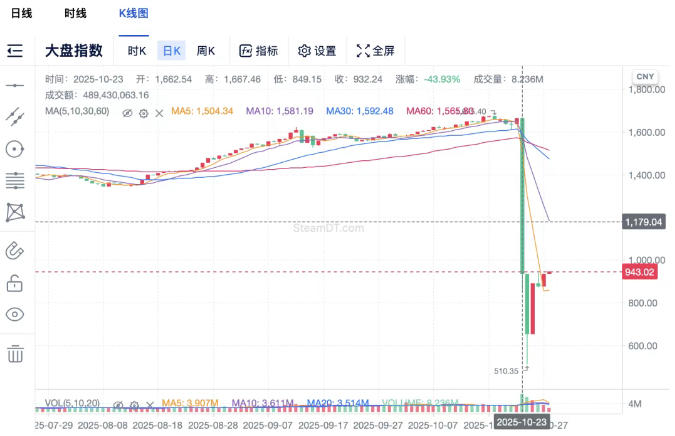Select the horizontal line drawing tool
The image size is (675, 436).
[x=15, y=85]
